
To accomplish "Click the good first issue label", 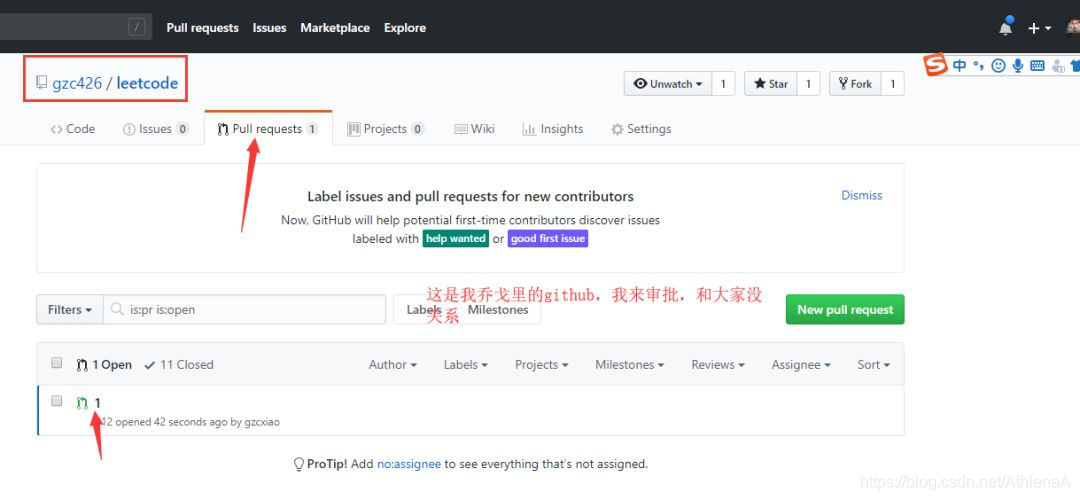I will pyautogui.click(x=548, y=239).
